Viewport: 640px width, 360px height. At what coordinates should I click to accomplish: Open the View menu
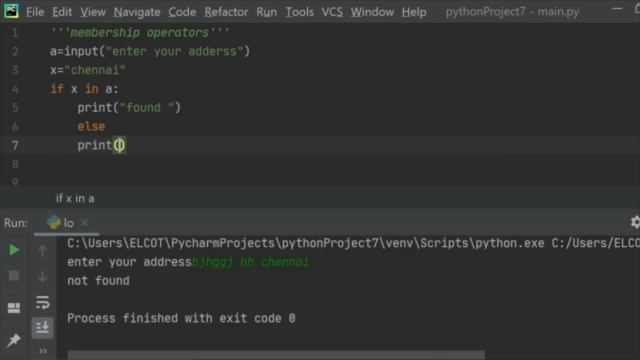pyautogui.click(x=93, y=12)
